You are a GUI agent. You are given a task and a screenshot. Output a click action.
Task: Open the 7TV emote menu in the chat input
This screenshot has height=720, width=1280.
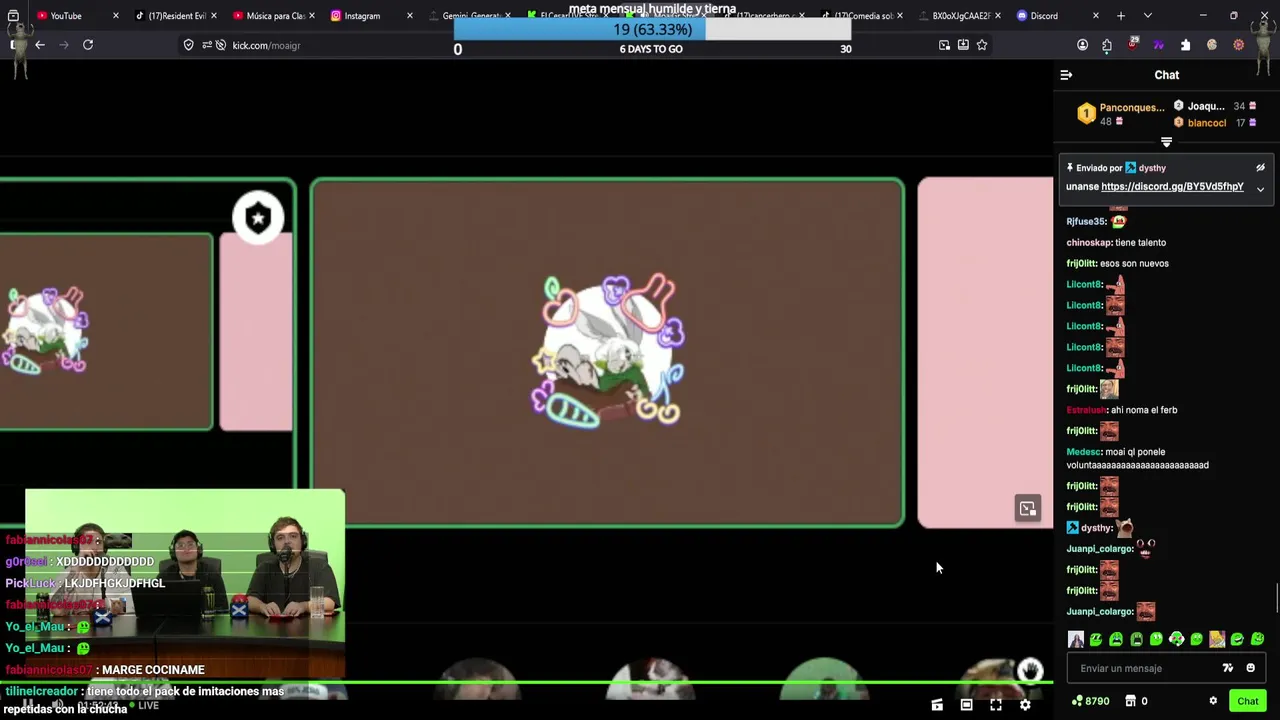tap(1228, 668)
